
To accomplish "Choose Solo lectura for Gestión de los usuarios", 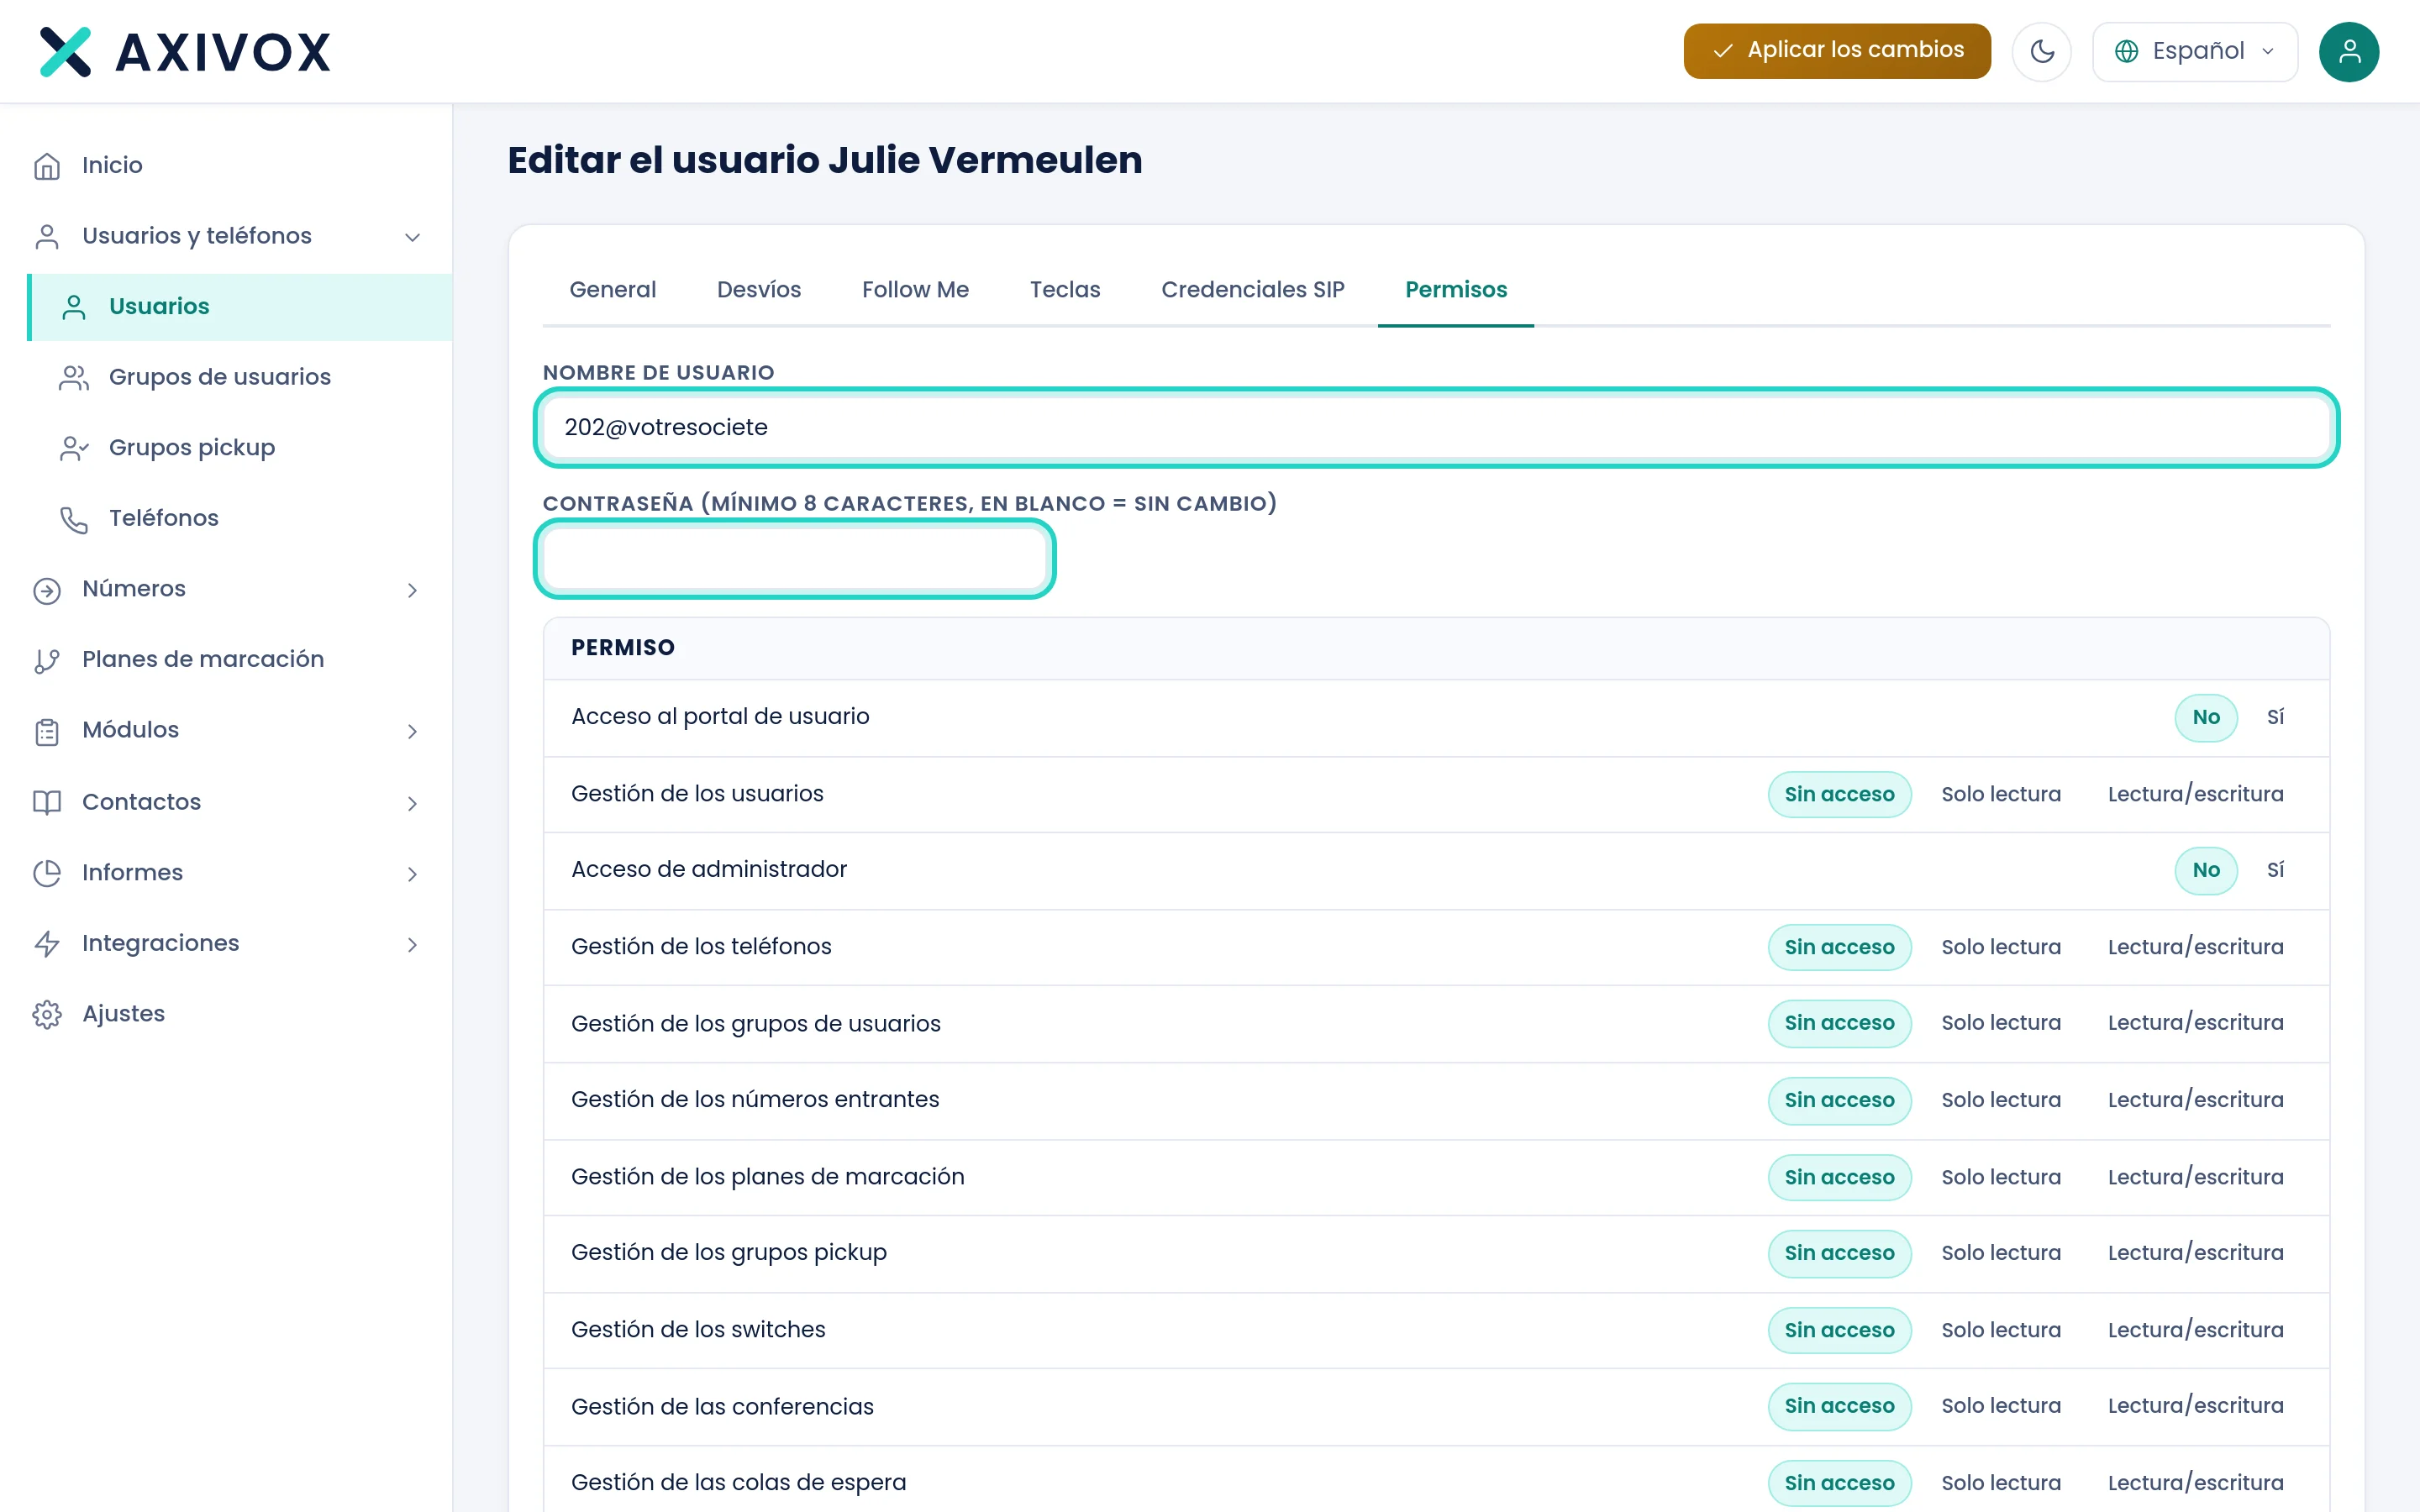I will coord(2001,794).
